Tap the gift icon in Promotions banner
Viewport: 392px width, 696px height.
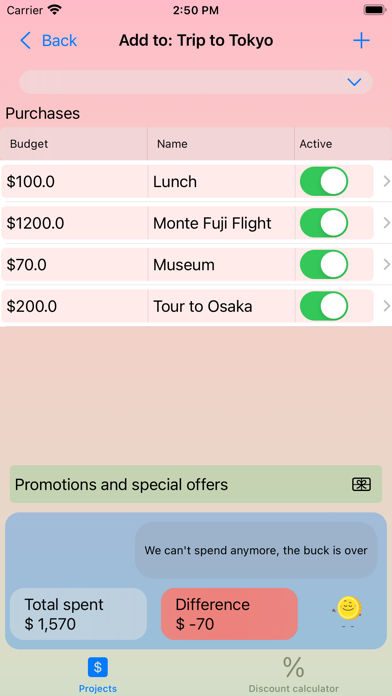361,484
